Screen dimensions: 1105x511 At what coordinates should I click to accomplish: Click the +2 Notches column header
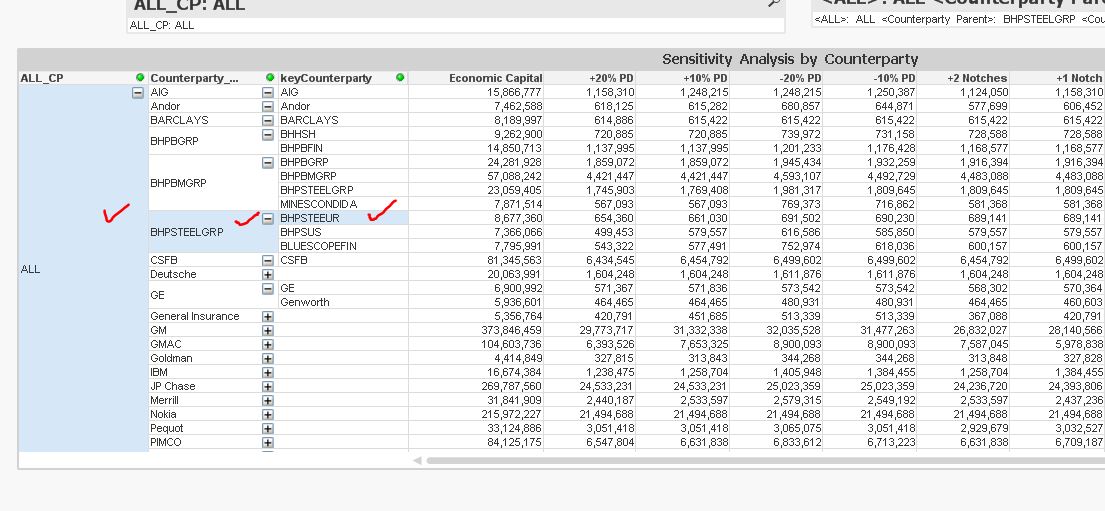[x=963, y=78]
